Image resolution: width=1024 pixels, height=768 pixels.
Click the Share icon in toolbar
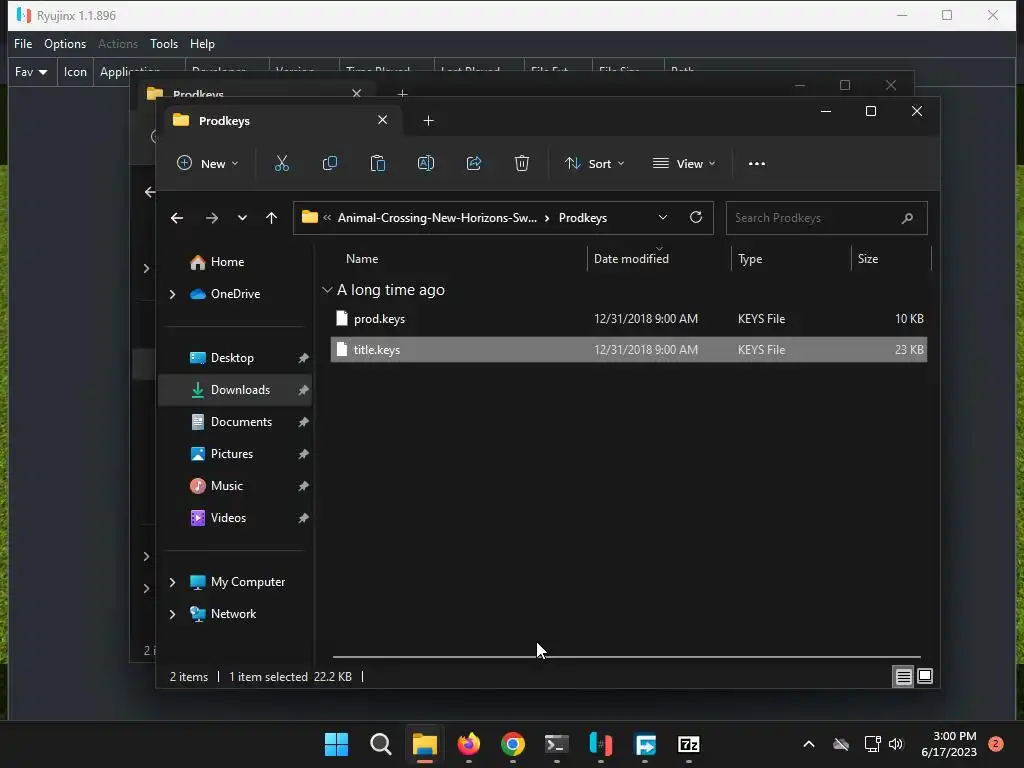point(473,163)
